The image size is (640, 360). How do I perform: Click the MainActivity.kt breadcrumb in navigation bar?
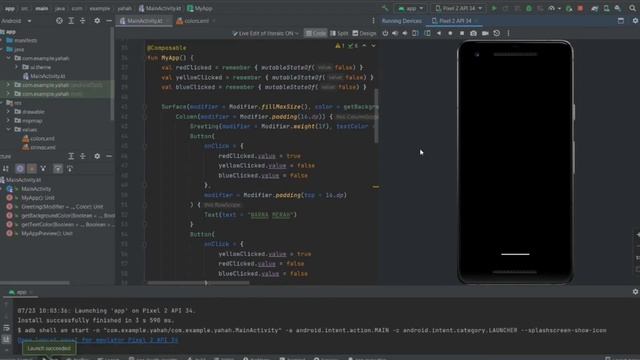pos(160,8)
